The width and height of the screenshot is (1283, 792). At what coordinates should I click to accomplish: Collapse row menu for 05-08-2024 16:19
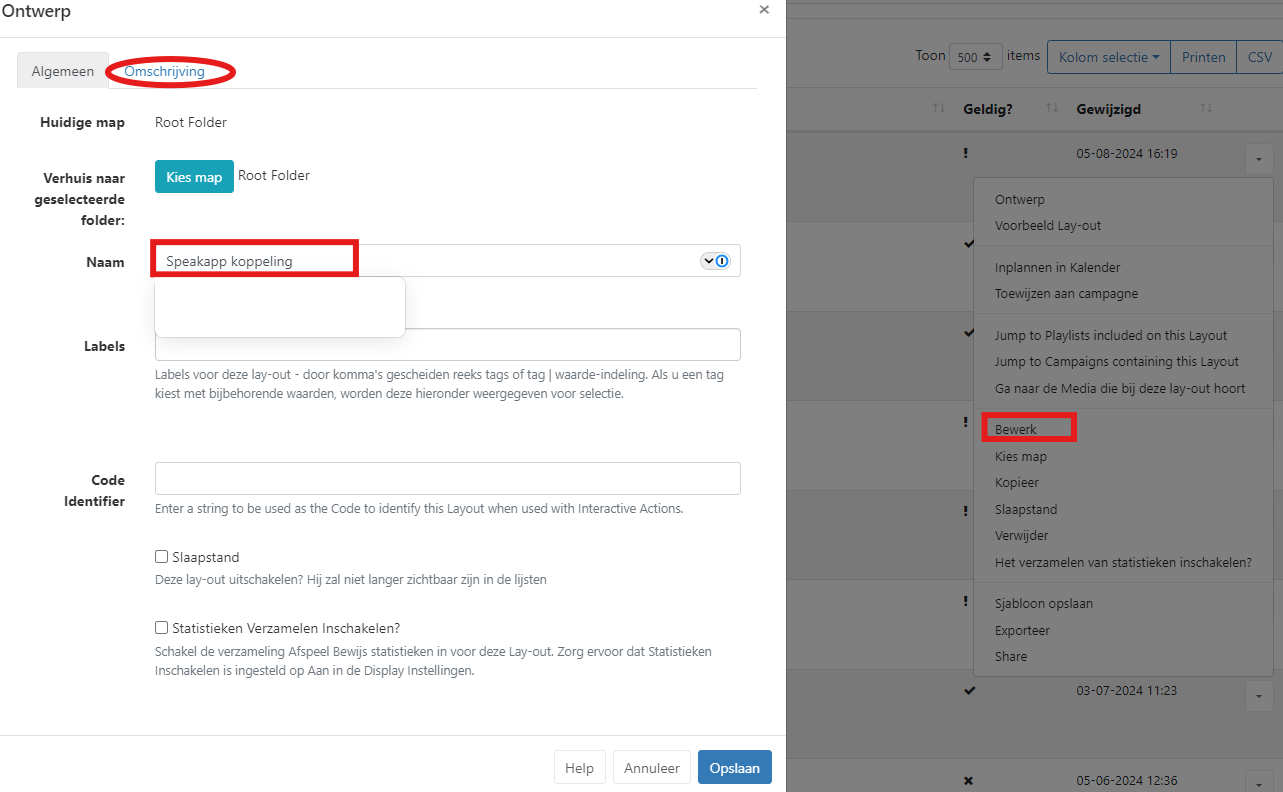[1258, 158]
